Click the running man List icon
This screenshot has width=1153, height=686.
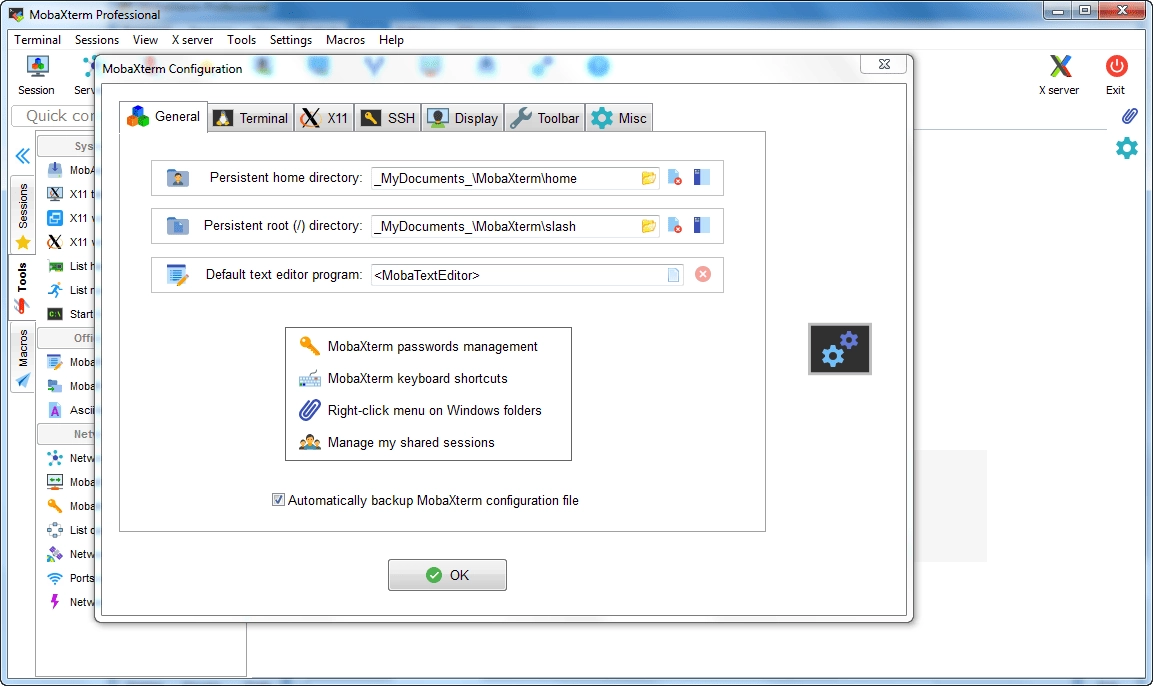54,290
